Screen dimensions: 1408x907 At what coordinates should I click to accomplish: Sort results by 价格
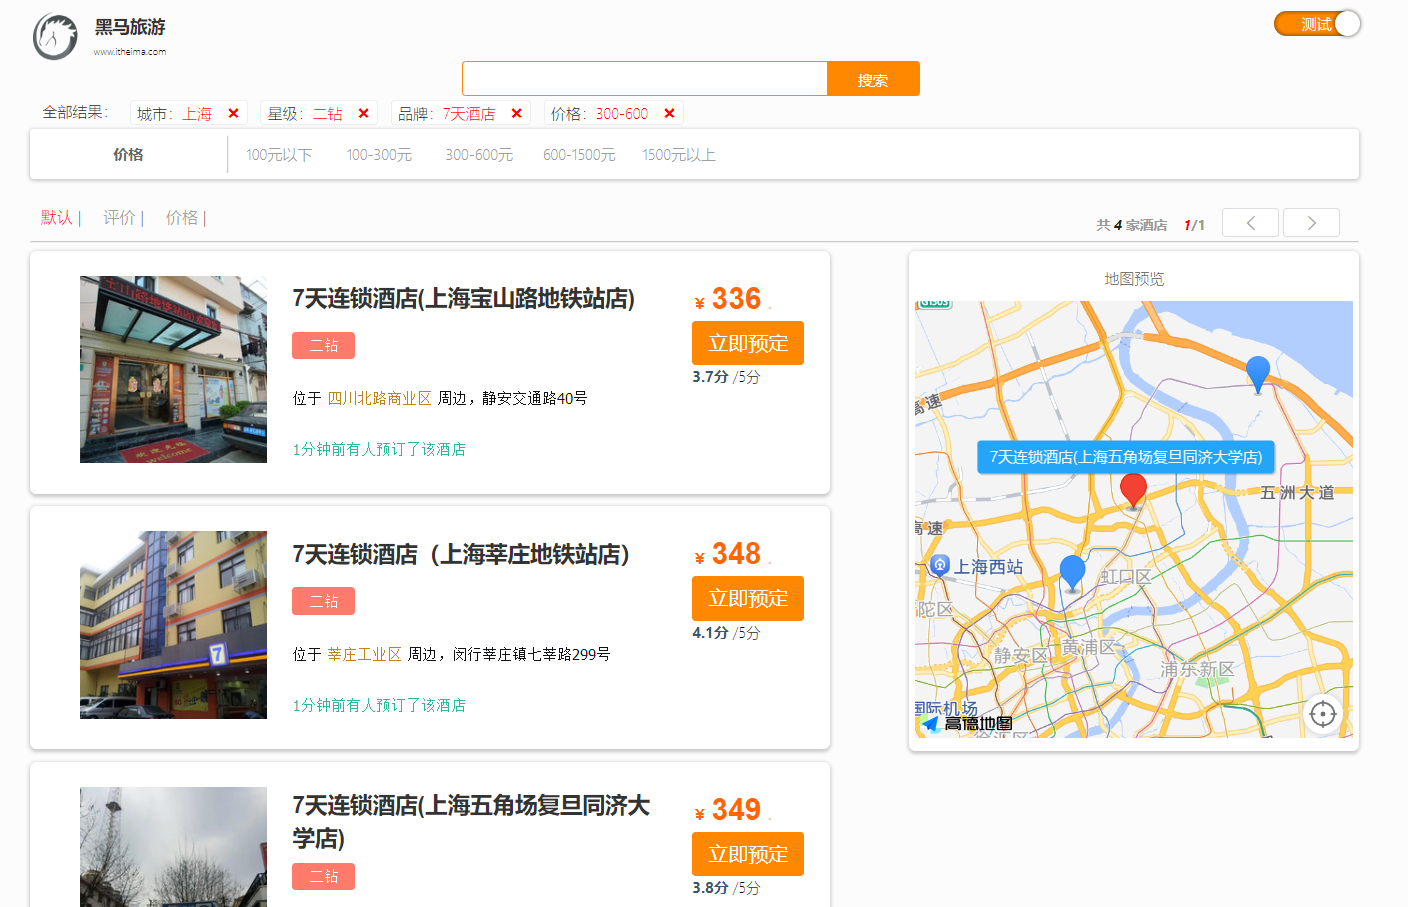pyautogui.click(x=181, y=218)
